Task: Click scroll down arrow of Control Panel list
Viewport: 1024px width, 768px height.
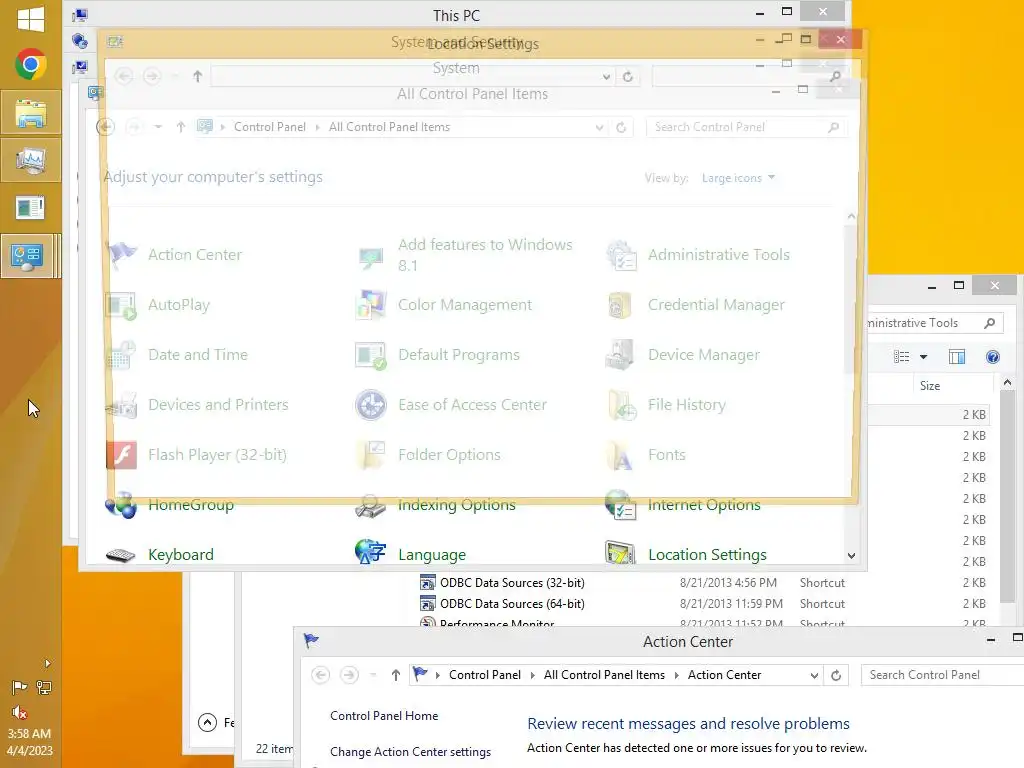Action: tap(852, 556)
